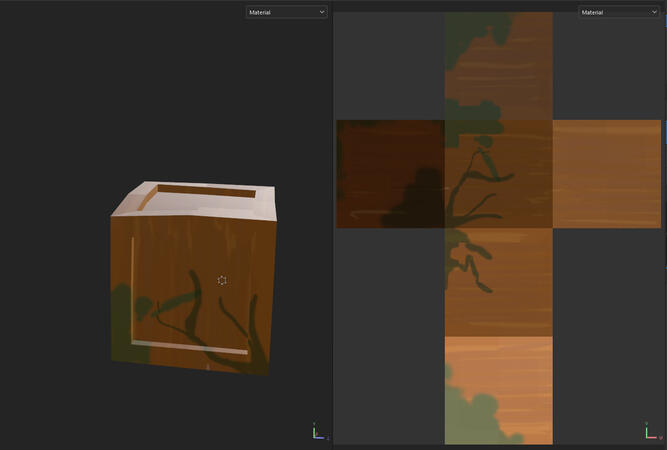Select the topmost UV tile of the texture cross

[498, 65]
